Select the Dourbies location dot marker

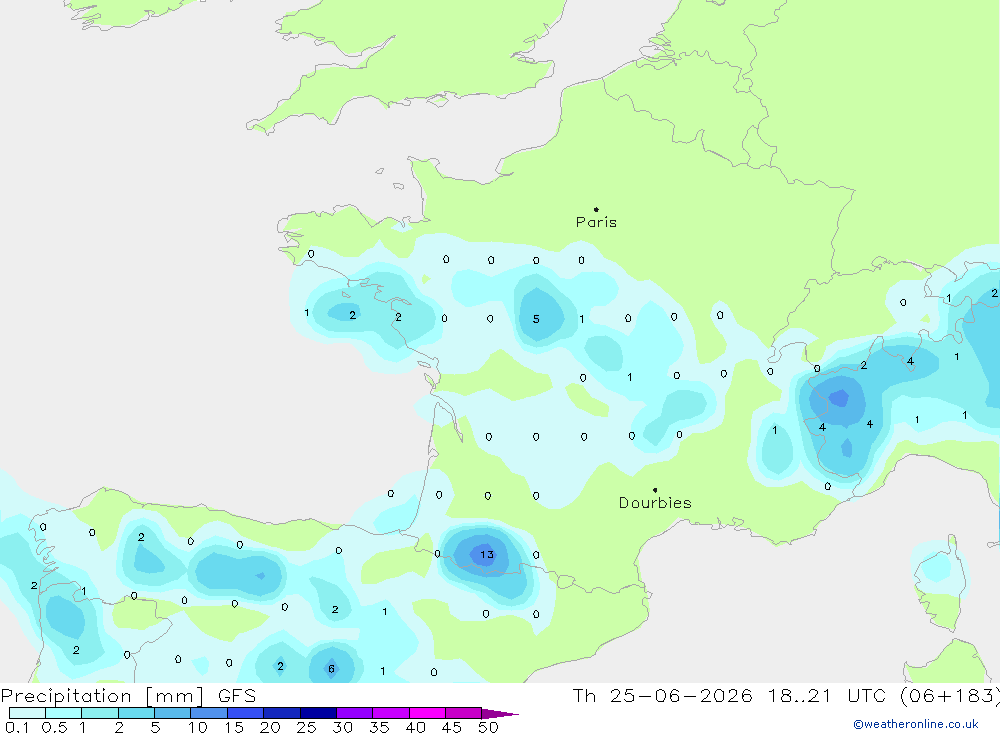[x=655, y=490]
